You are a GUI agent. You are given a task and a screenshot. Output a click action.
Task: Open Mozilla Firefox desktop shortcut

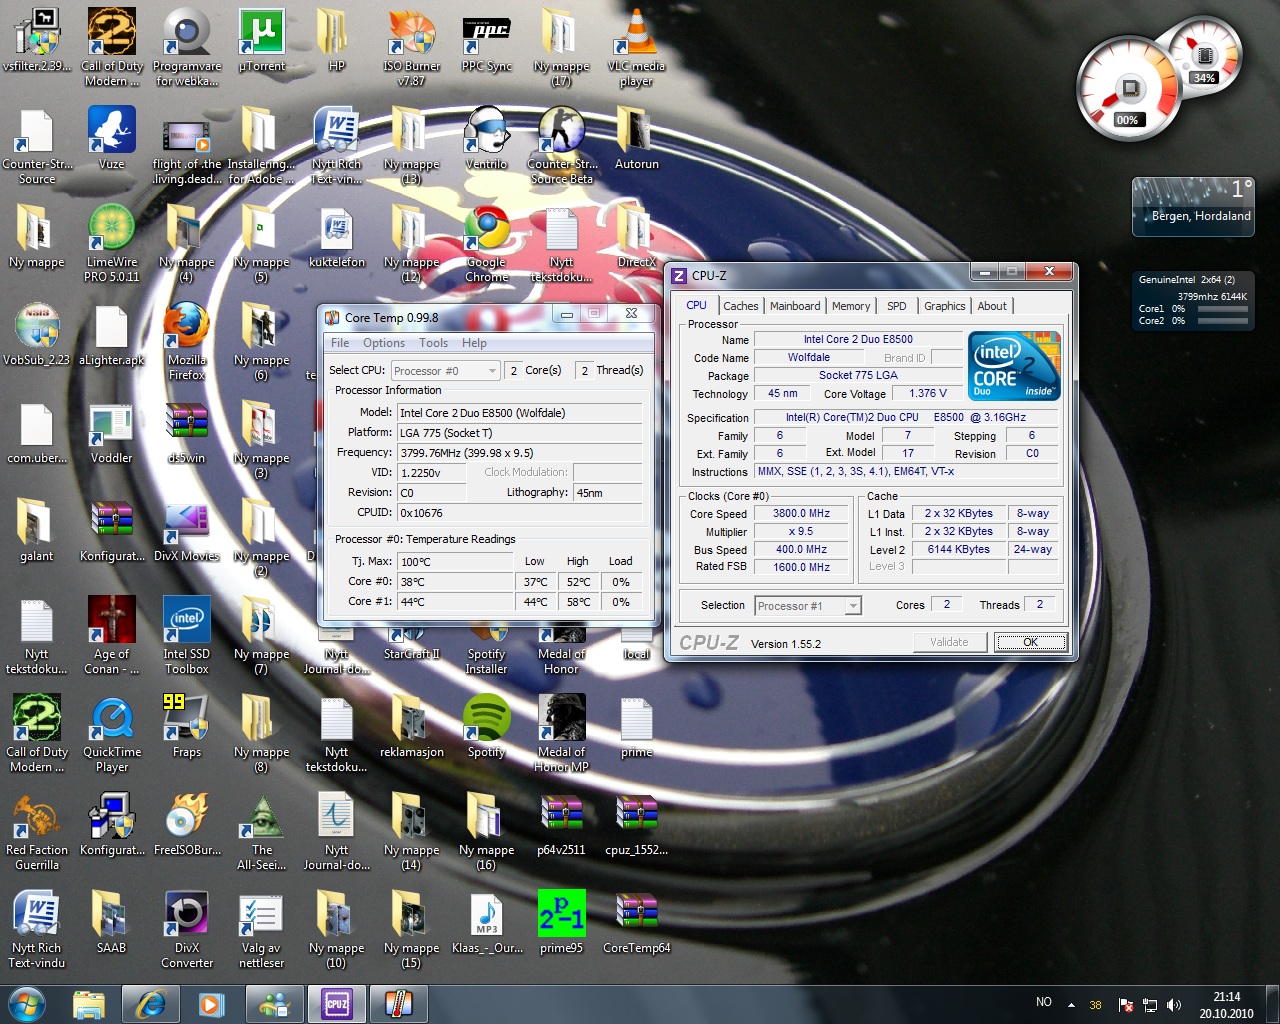[x=187, y=341]
